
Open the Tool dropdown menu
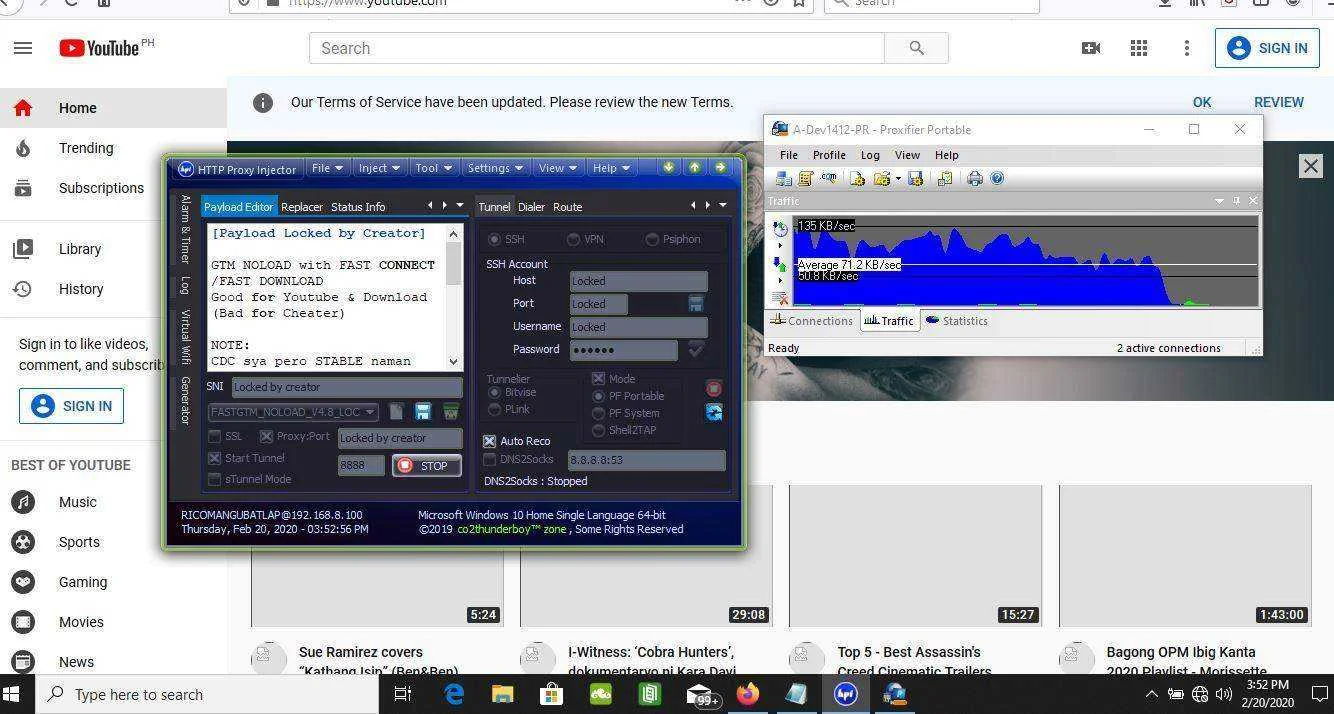tap(434, 168)
